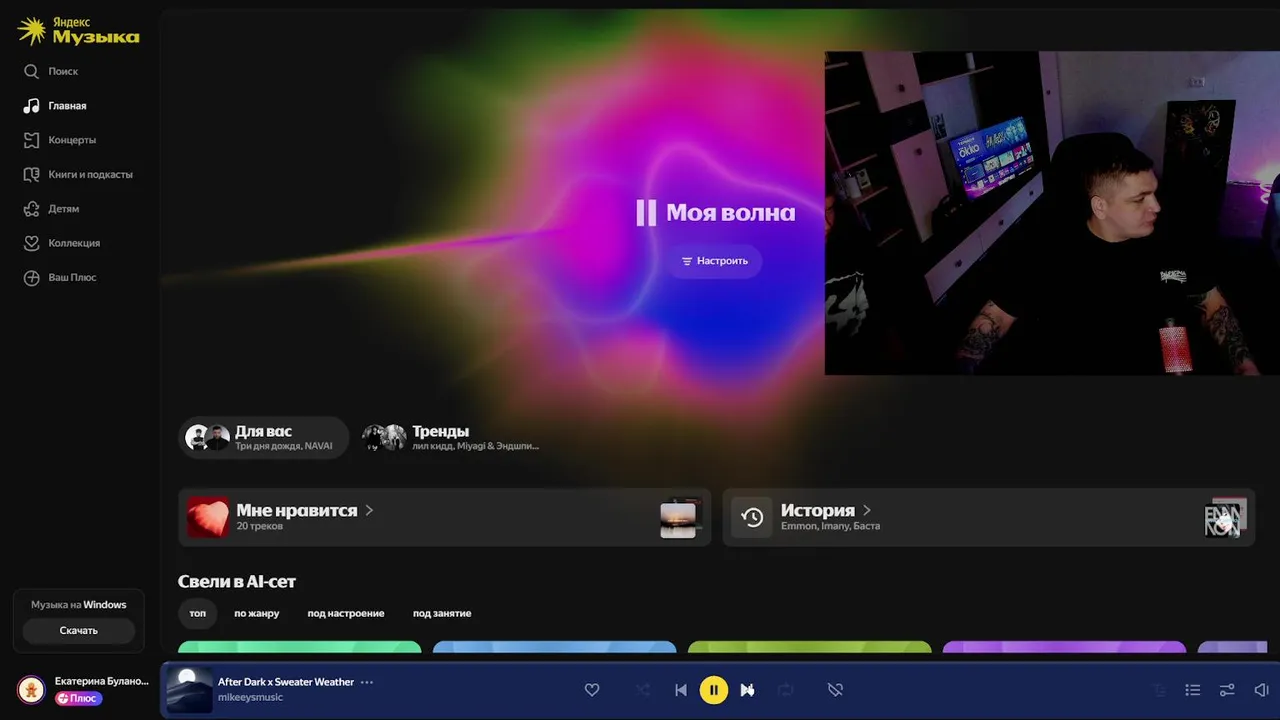Click the 20 треков text
This screenshot has width=1280, height=720.
260,526
